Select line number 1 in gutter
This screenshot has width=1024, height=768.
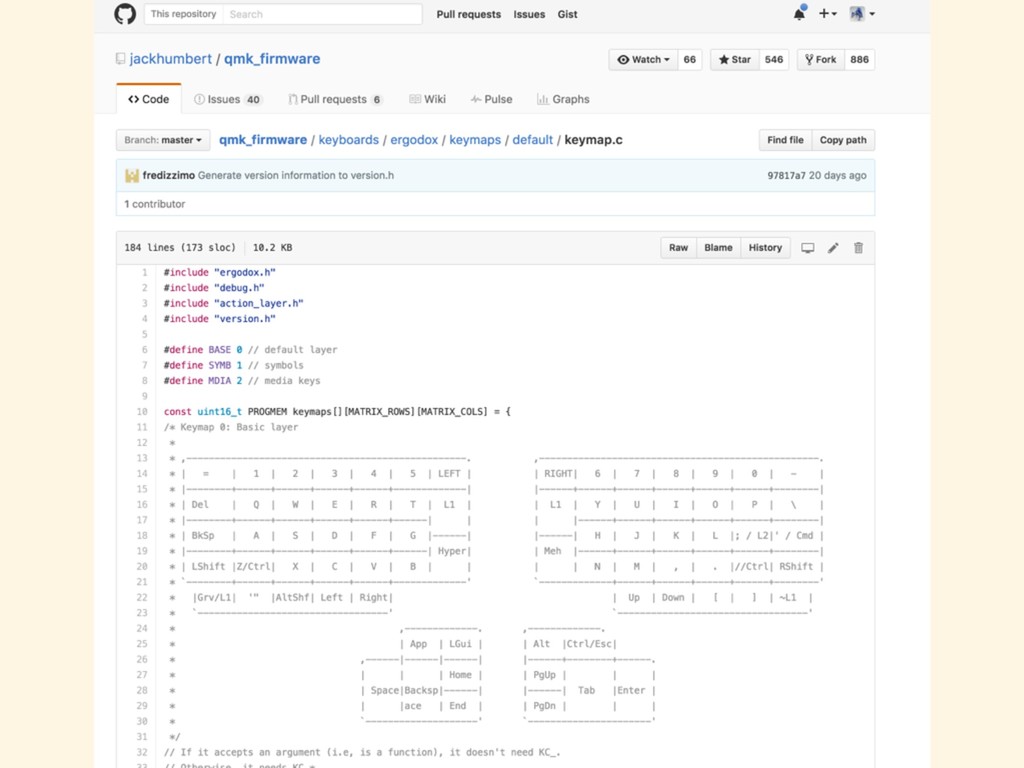pyautogui.click(x=144, y=272)
